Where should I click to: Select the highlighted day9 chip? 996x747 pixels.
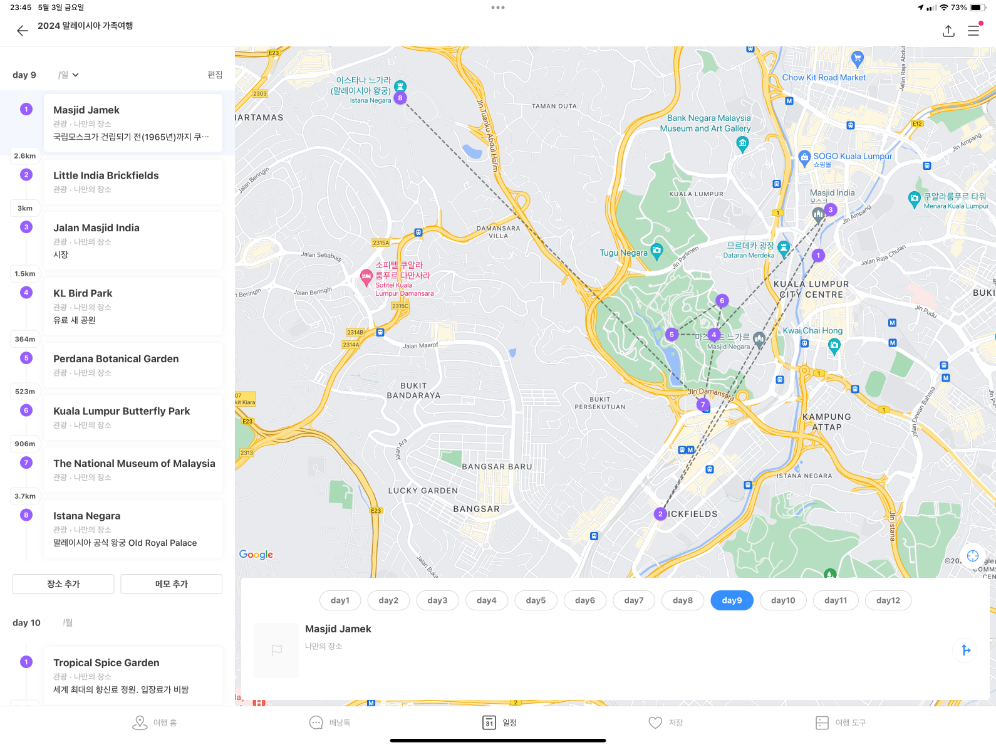click(x=732, y=600)
